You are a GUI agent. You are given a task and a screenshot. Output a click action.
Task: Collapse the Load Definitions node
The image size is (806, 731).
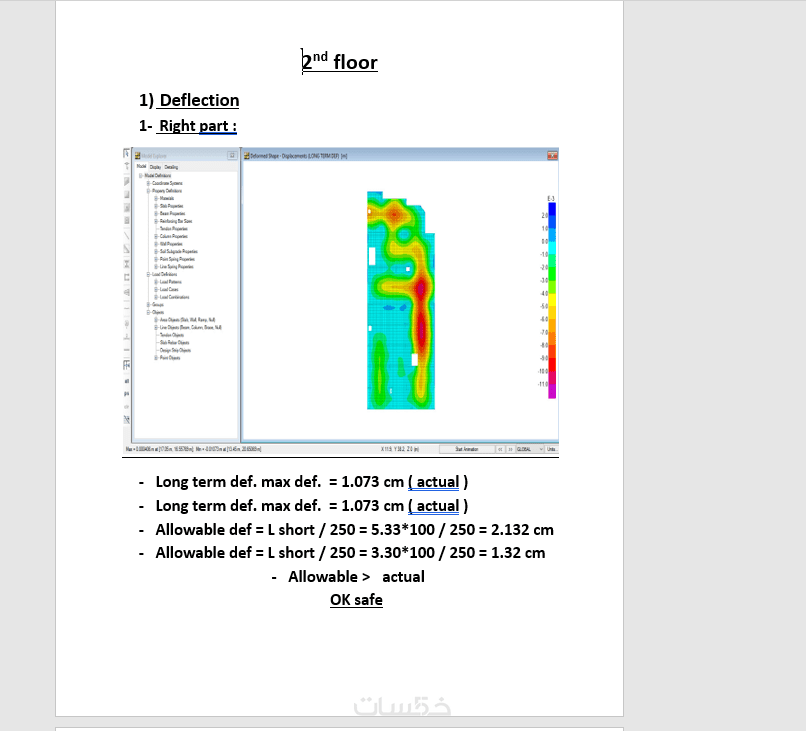point(149,275)
